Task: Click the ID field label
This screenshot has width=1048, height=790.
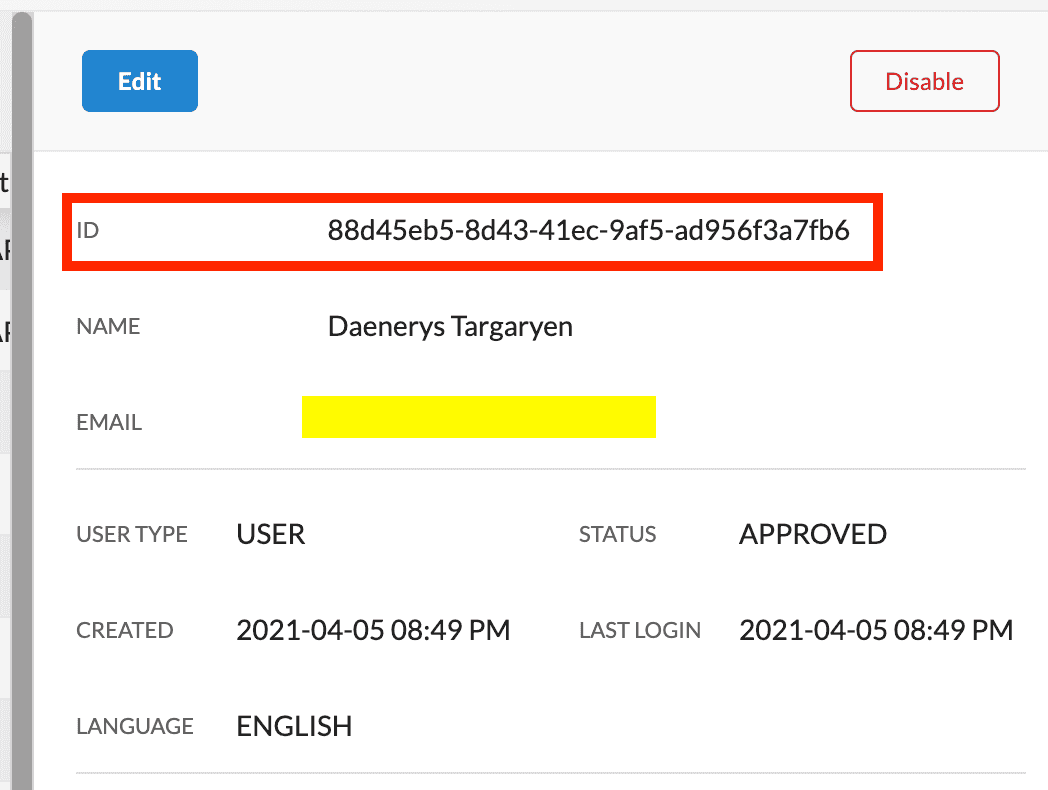Action: (88, 232)
